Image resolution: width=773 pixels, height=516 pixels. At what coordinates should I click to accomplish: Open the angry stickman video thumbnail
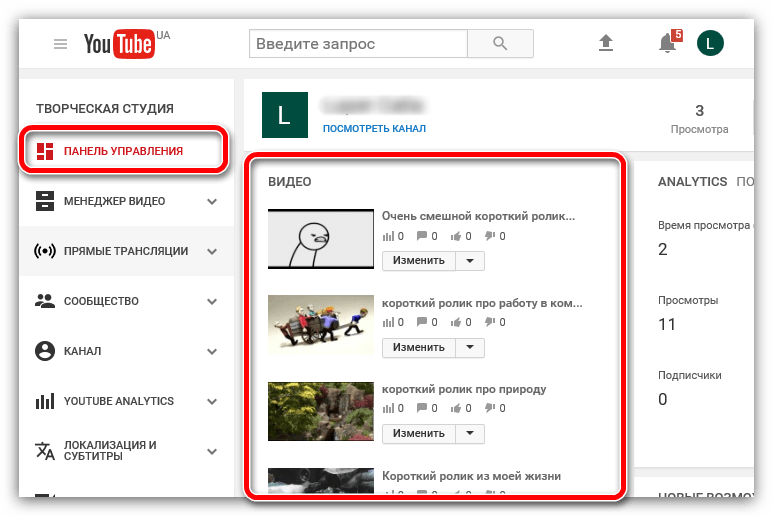[321, 239]
